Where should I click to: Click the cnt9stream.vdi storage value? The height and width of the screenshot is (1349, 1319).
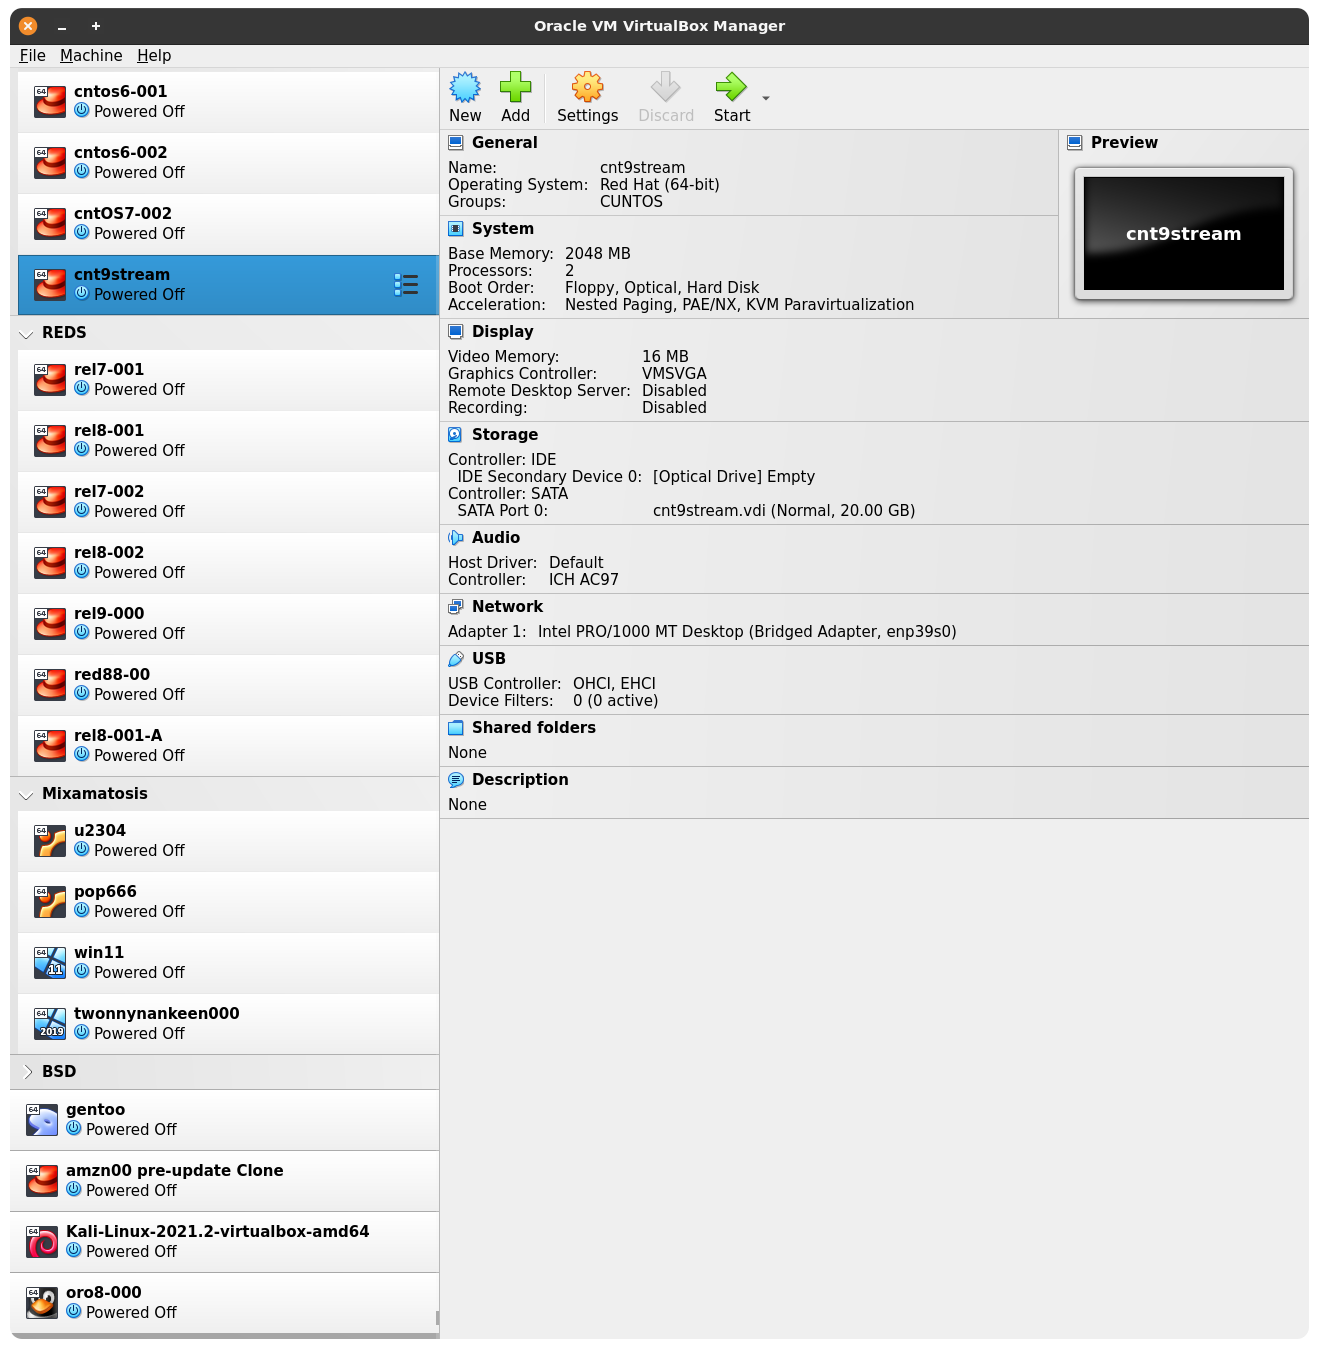point(784,511)
